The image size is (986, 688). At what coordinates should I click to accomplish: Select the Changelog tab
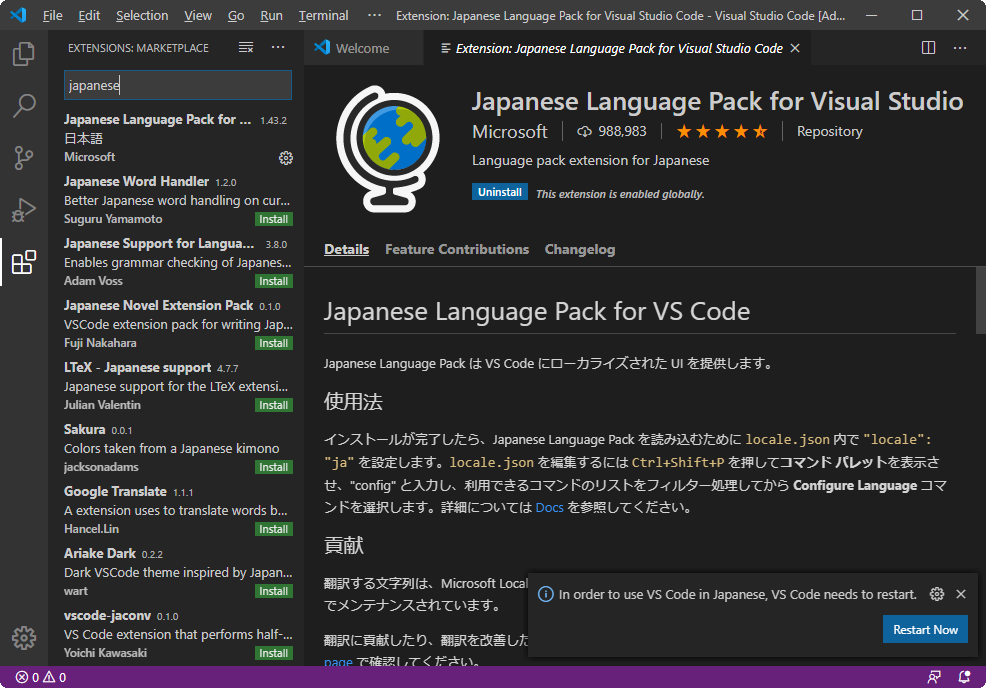580,249
